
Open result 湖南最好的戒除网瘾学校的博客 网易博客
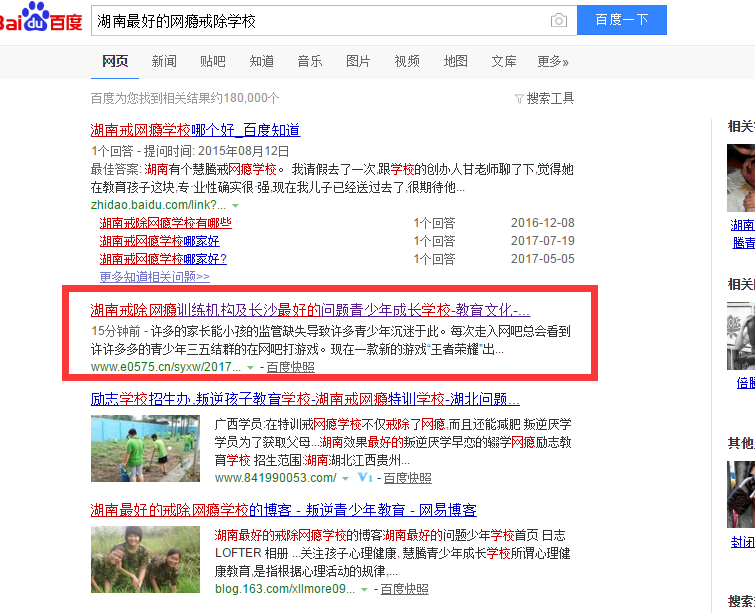(284, 510)
